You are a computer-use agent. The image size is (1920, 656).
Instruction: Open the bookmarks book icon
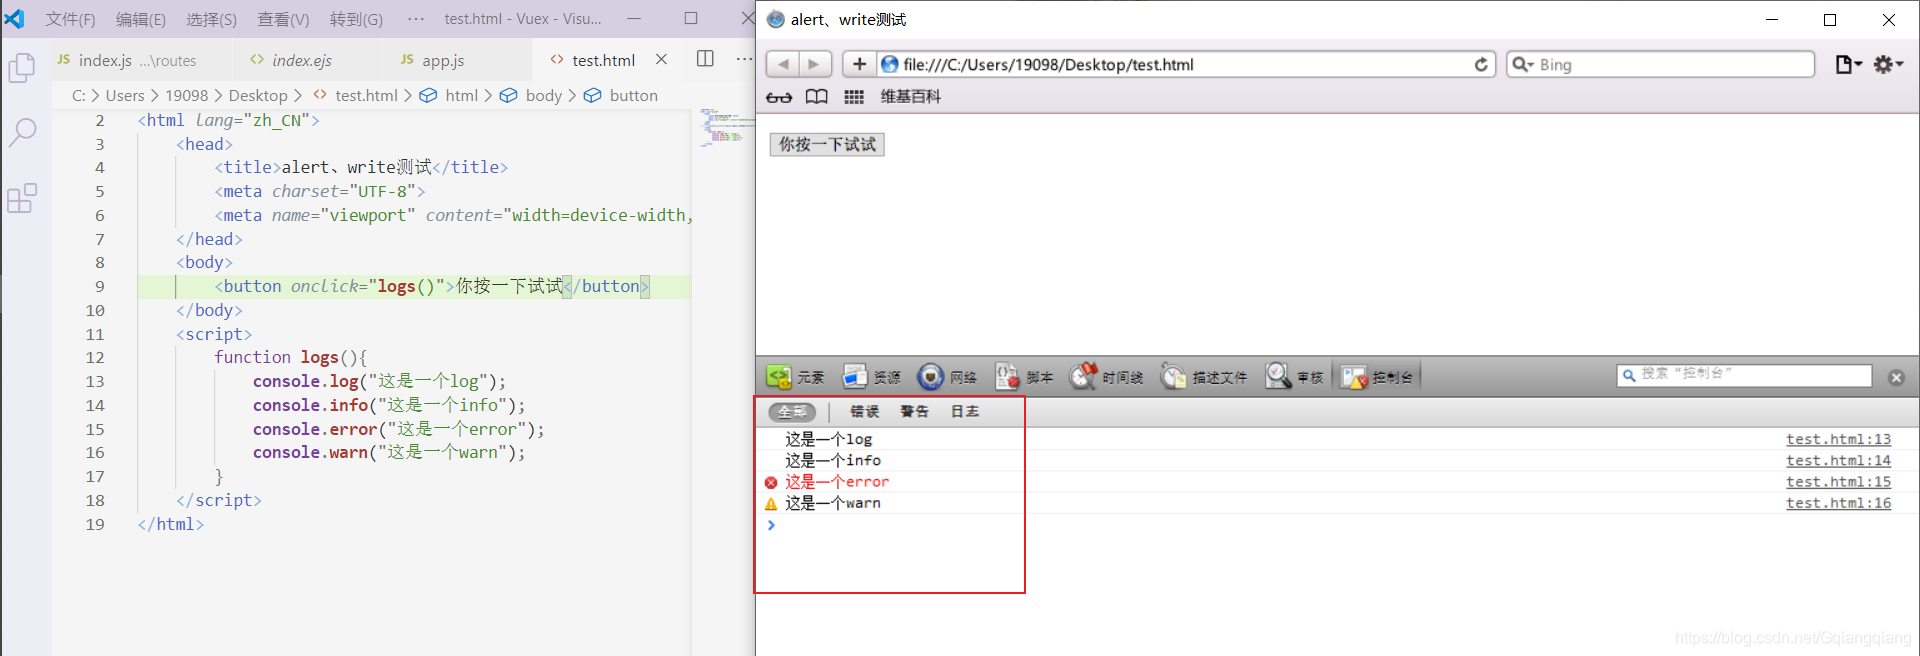817,97
